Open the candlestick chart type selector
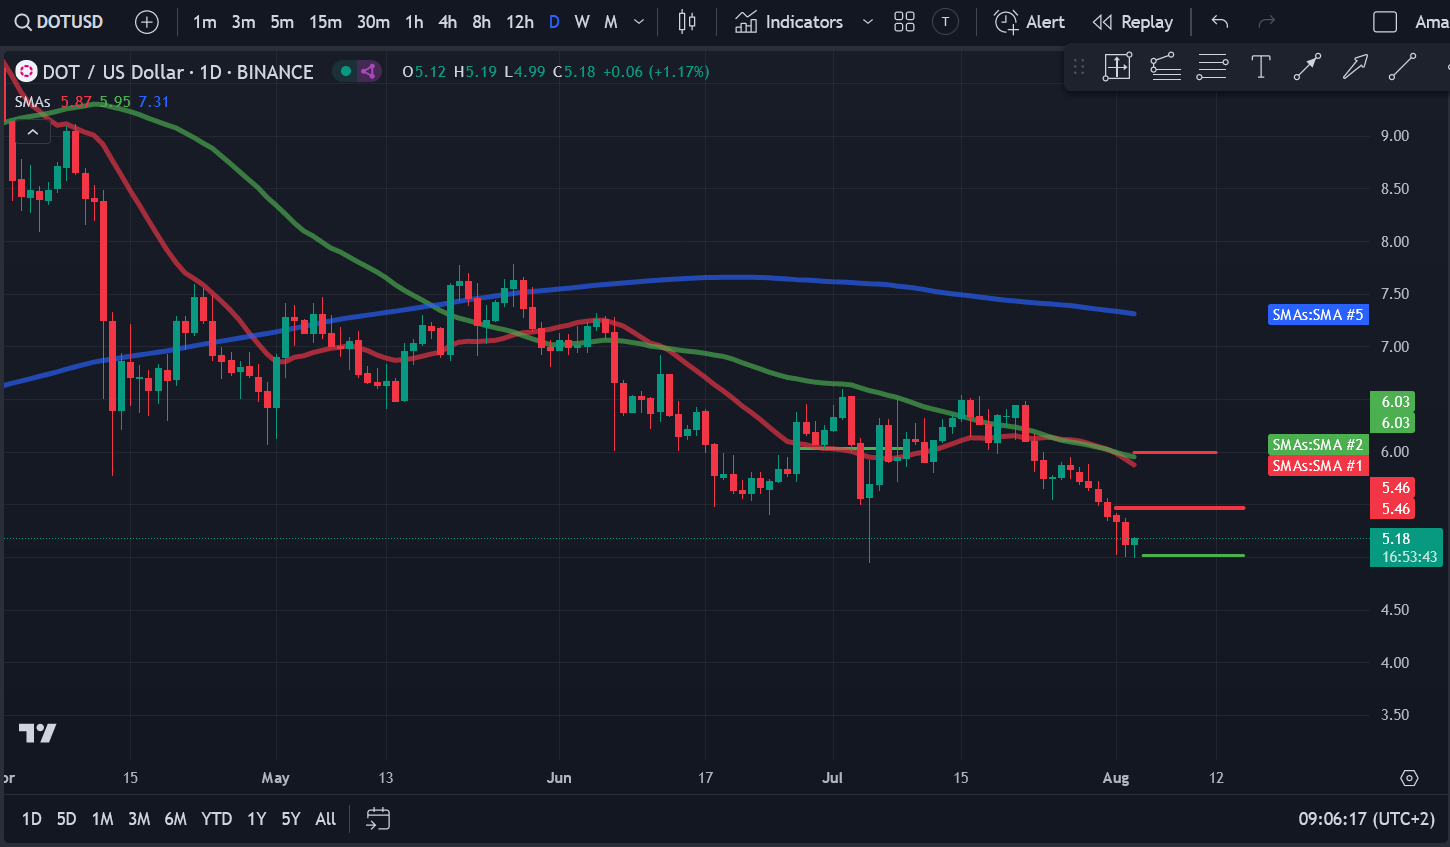 tap(687, 22)
